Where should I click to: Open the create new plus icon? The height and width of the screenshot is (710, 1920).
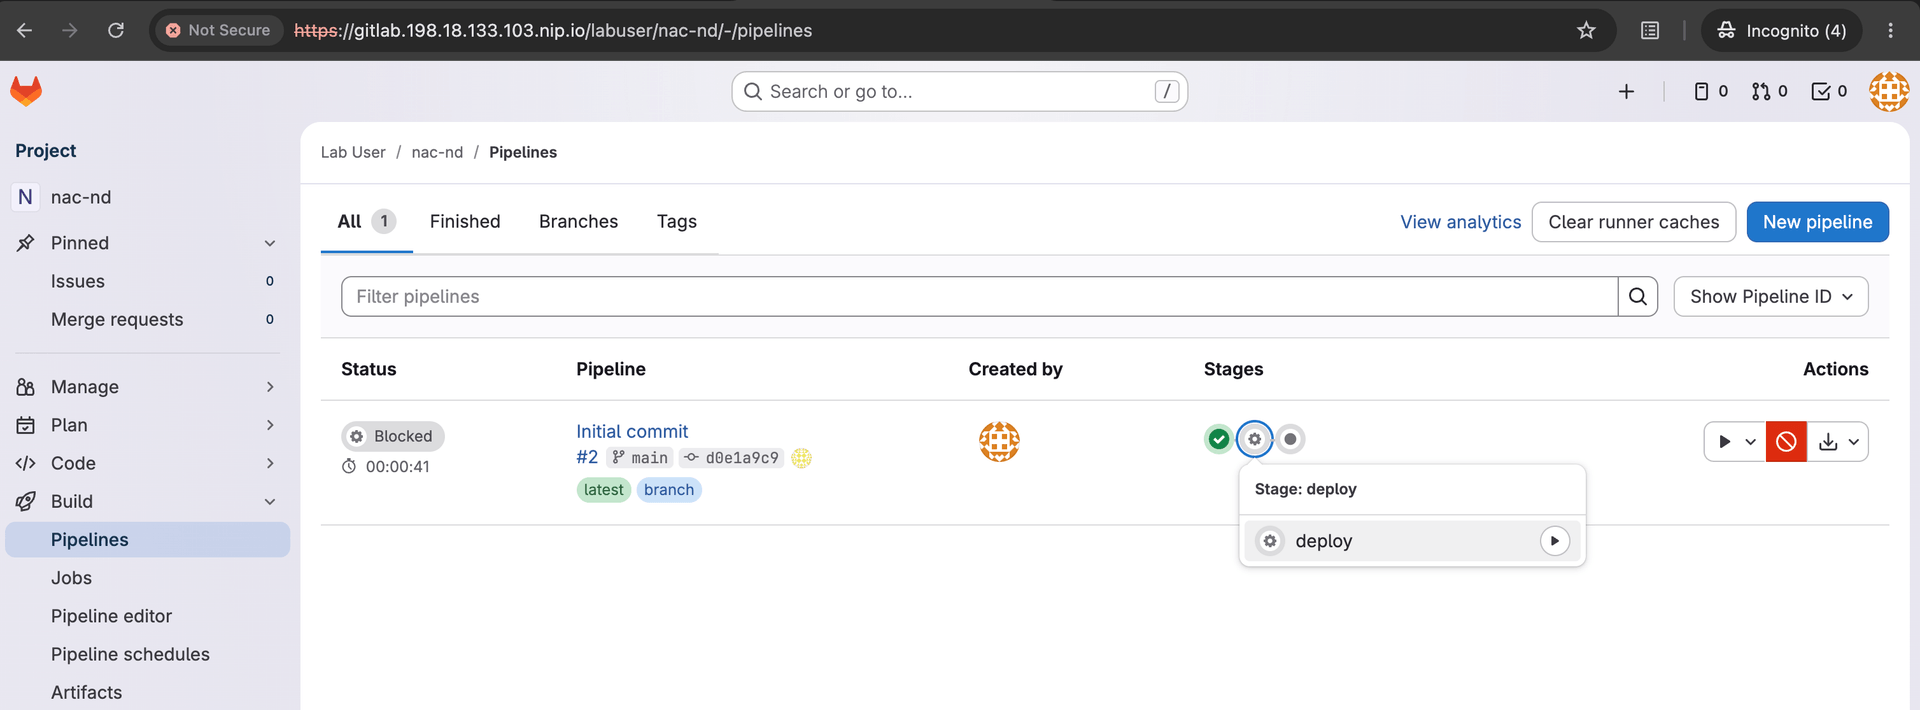click(1626, 92)
